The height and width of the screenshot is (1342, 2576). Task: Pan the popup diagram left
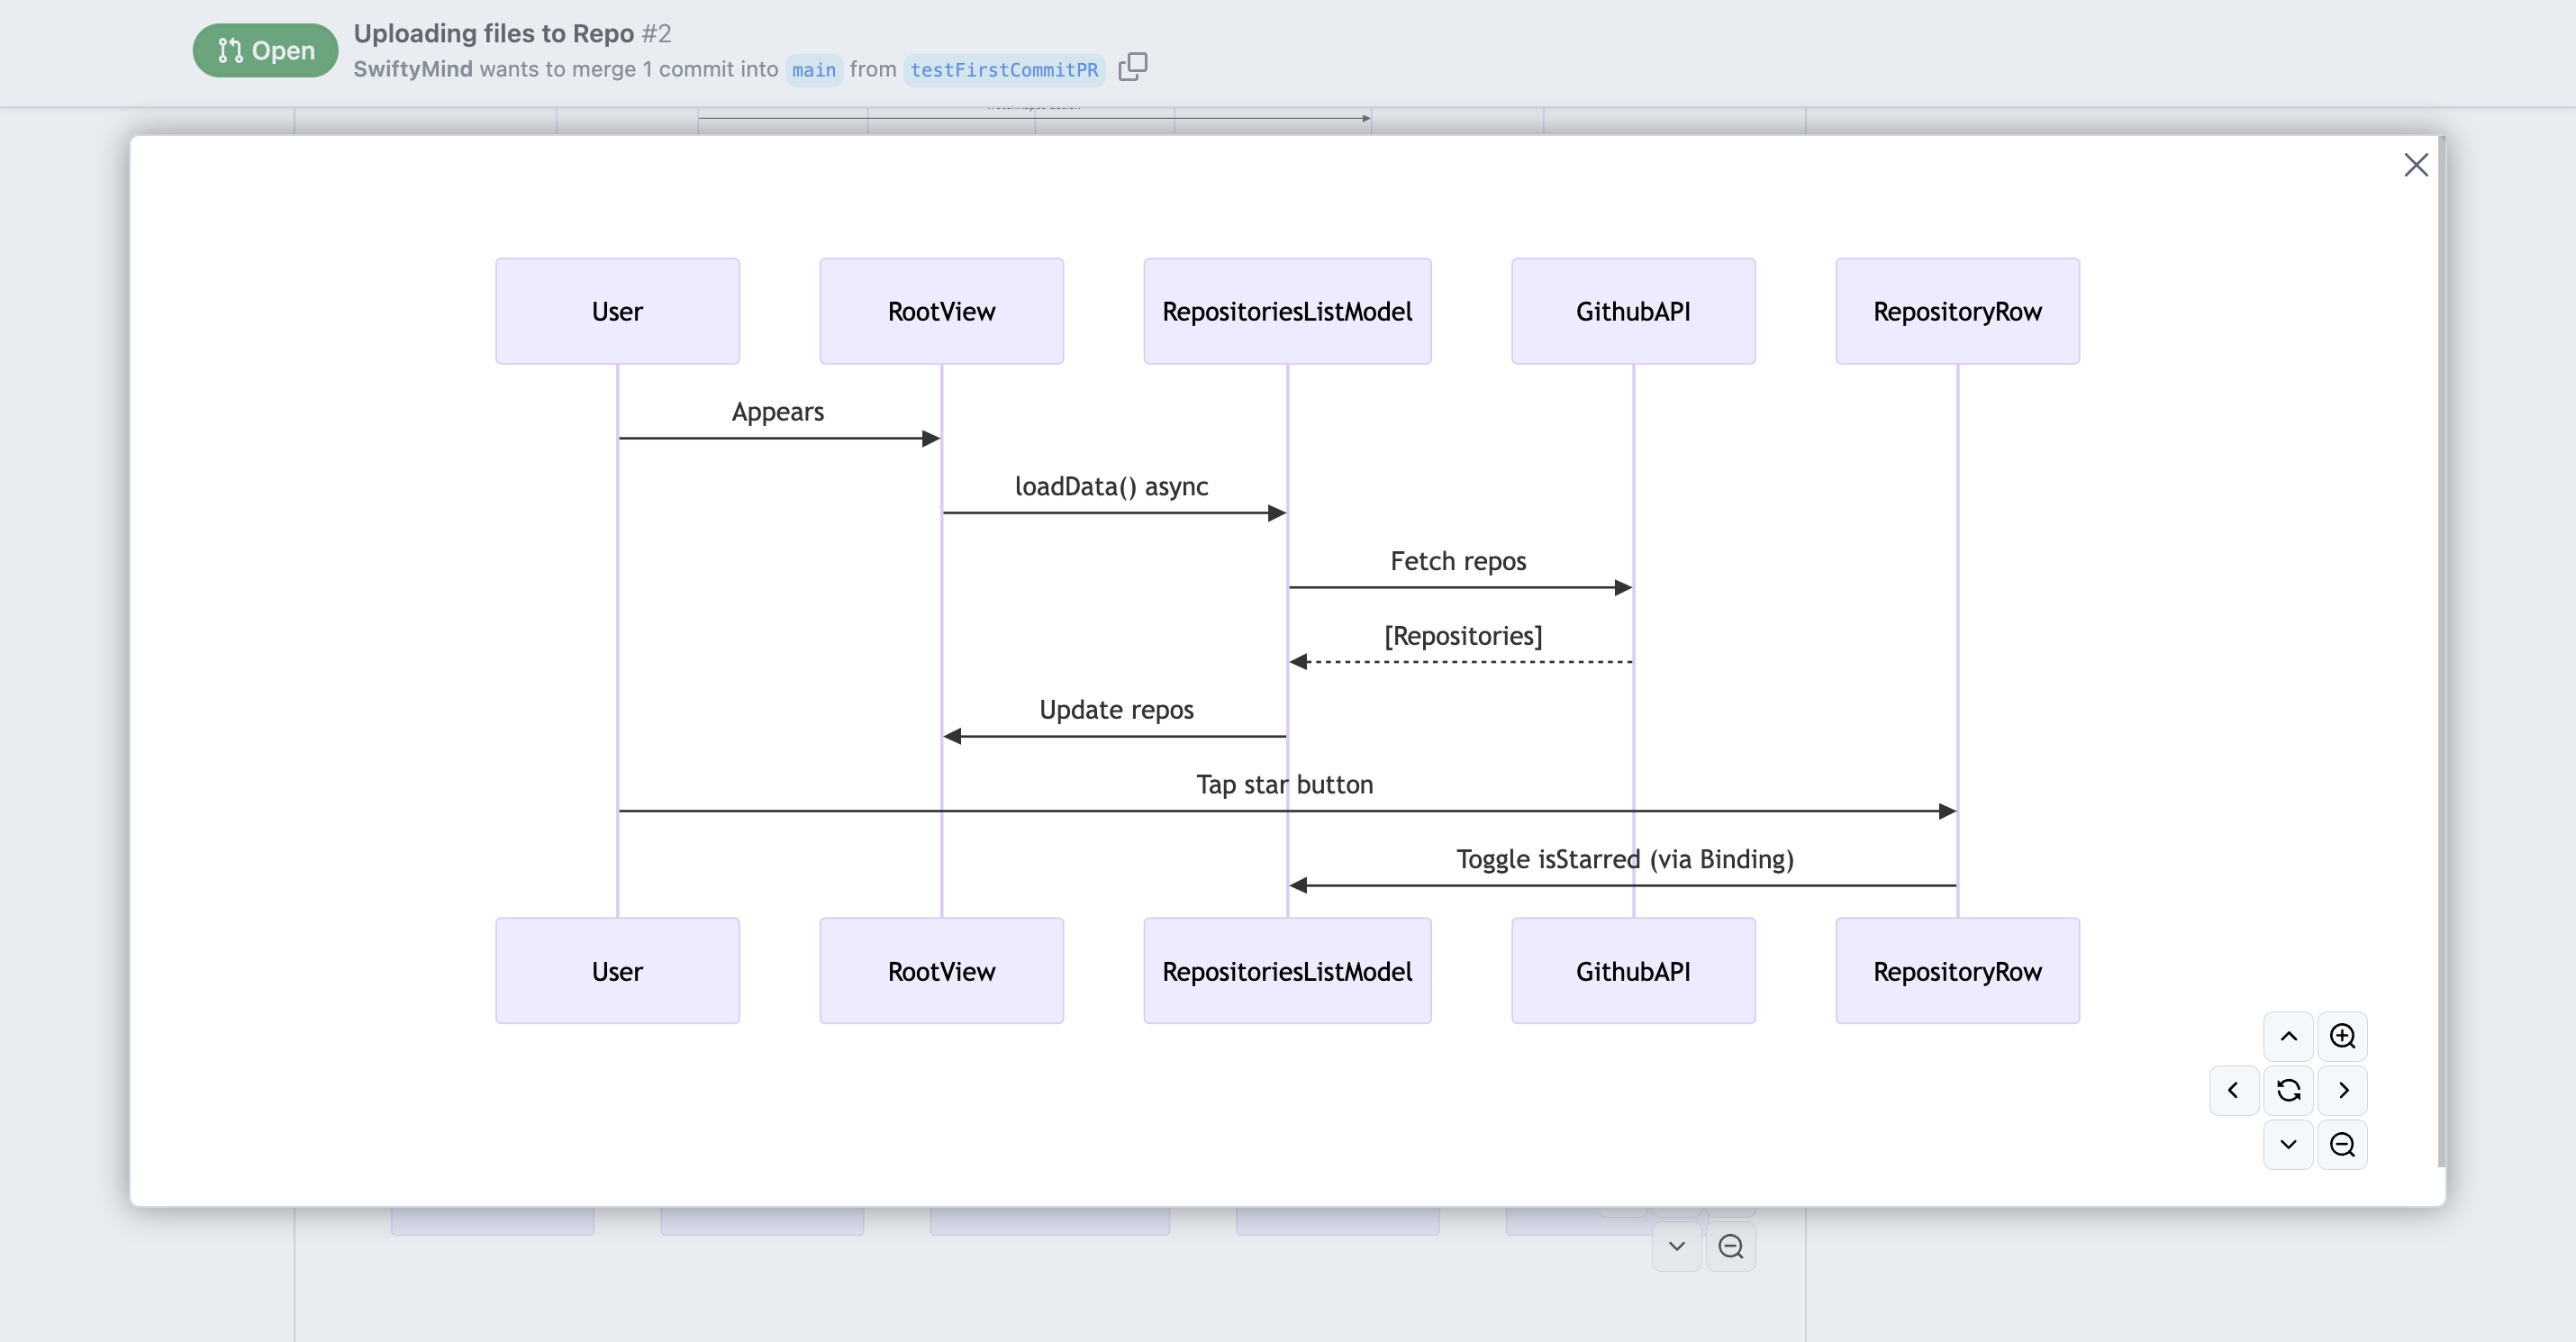coord(2234,1090)
